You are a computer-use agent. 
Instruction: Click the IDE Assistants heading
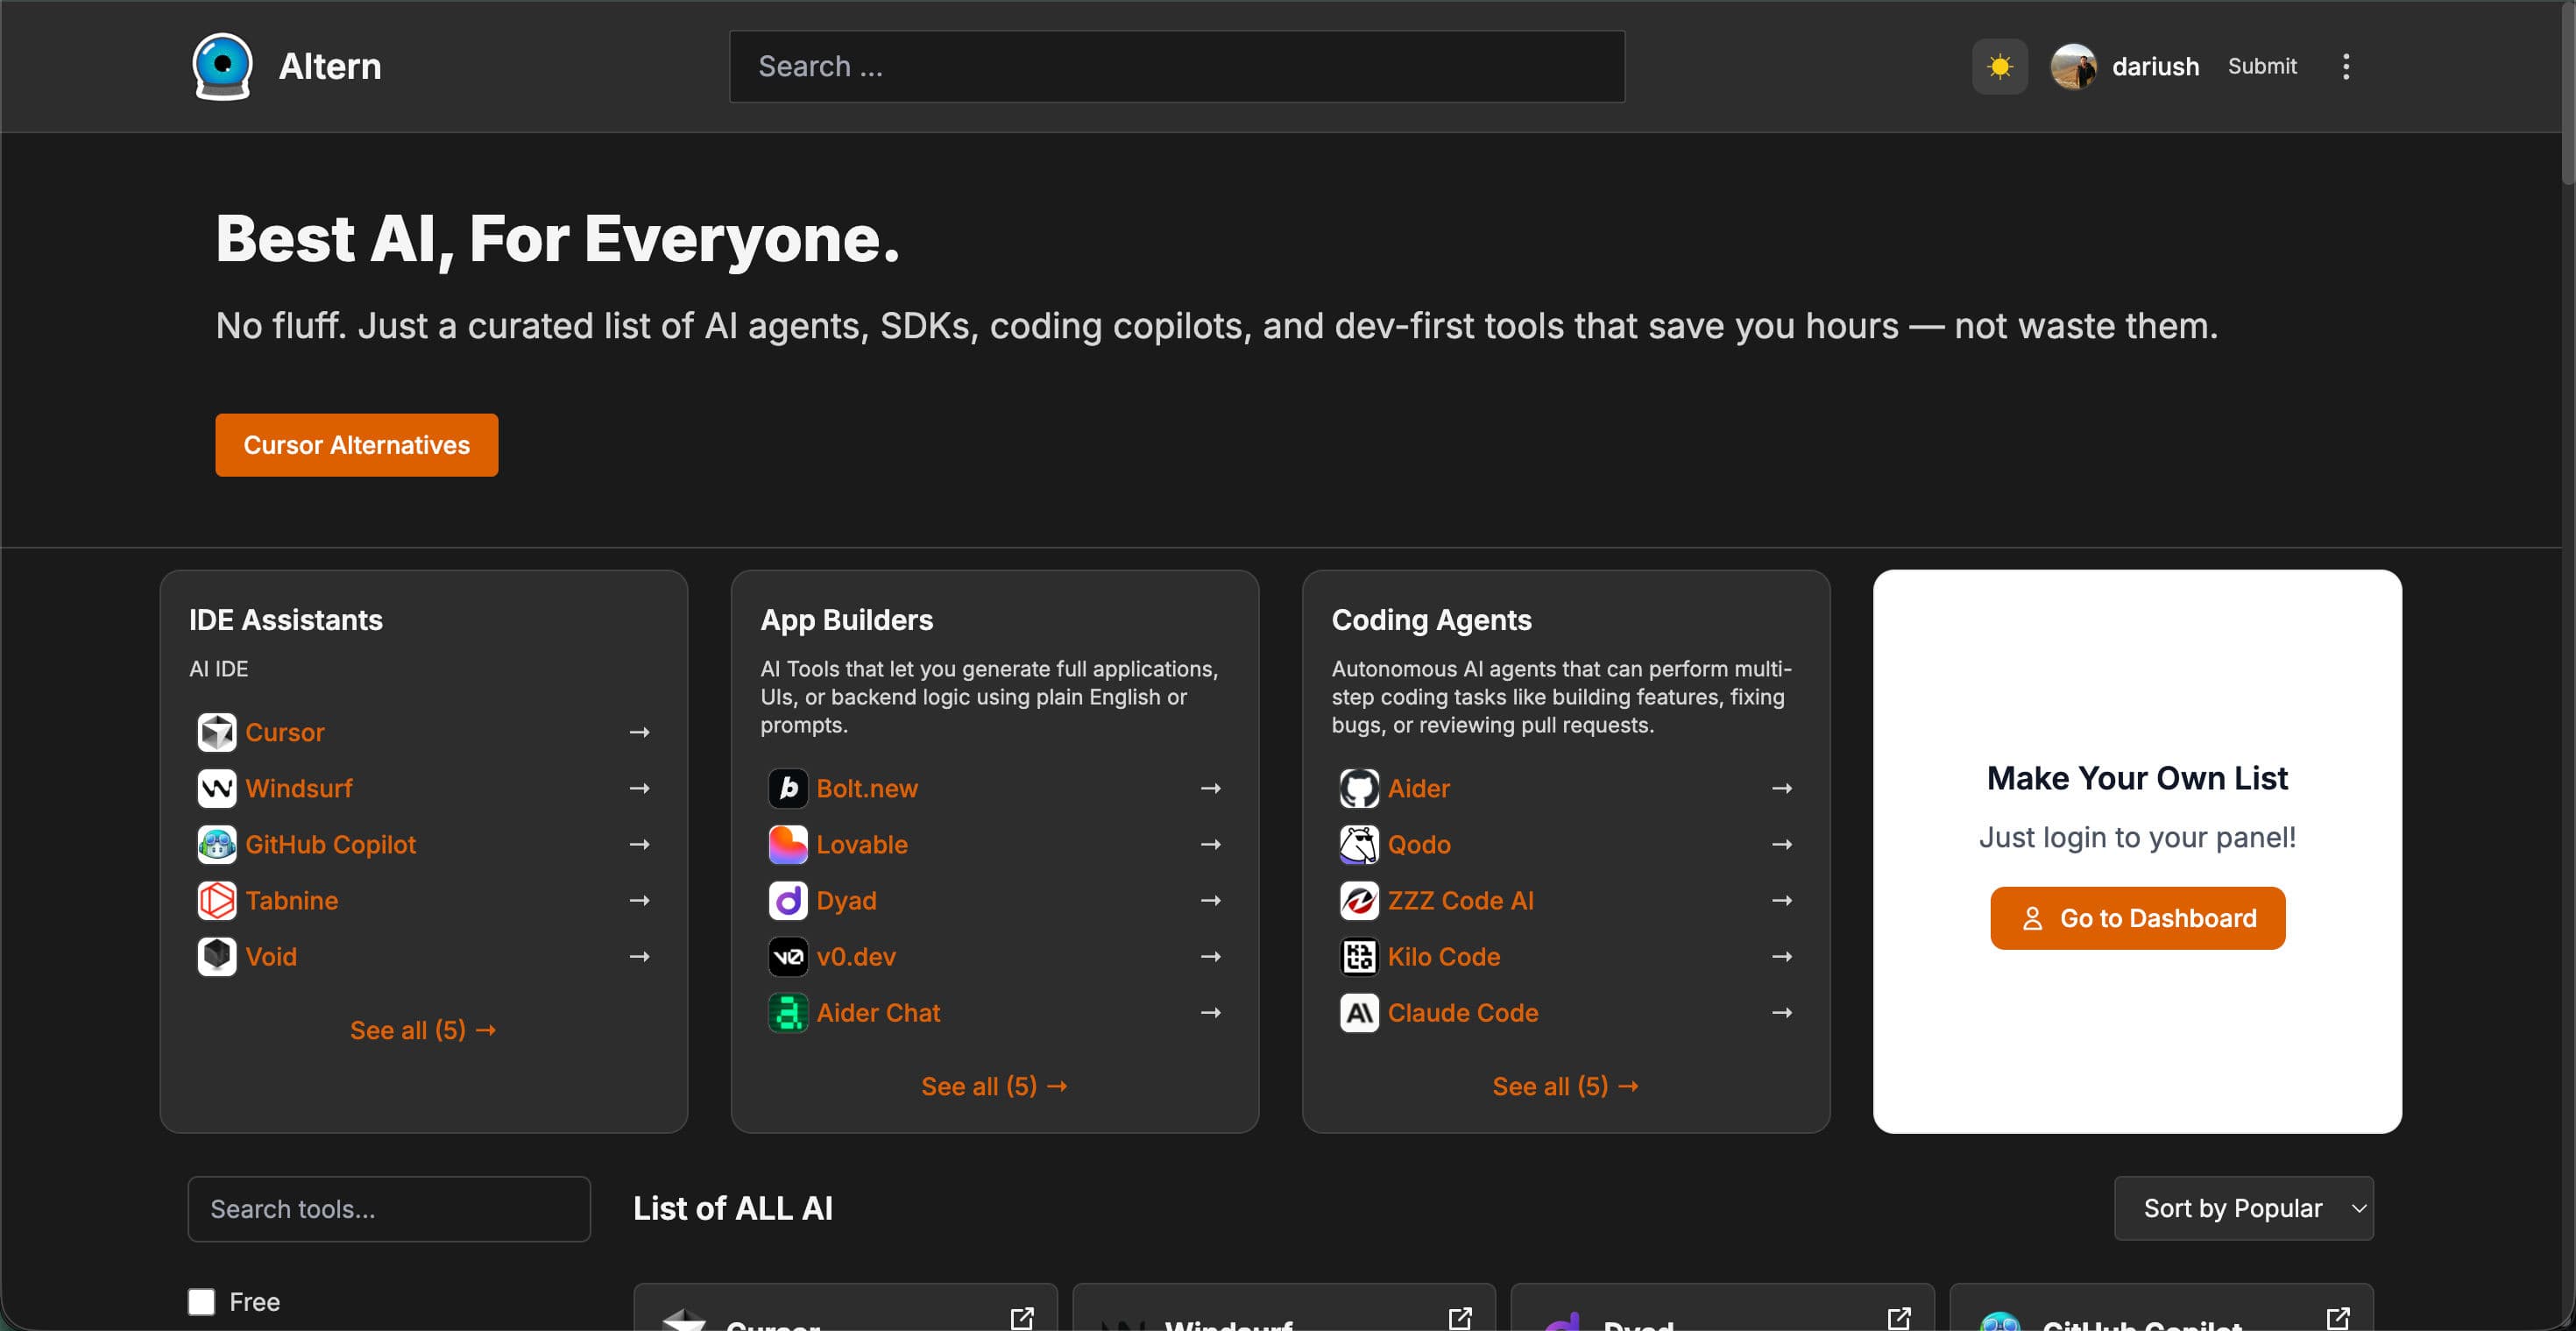(286, 620)
